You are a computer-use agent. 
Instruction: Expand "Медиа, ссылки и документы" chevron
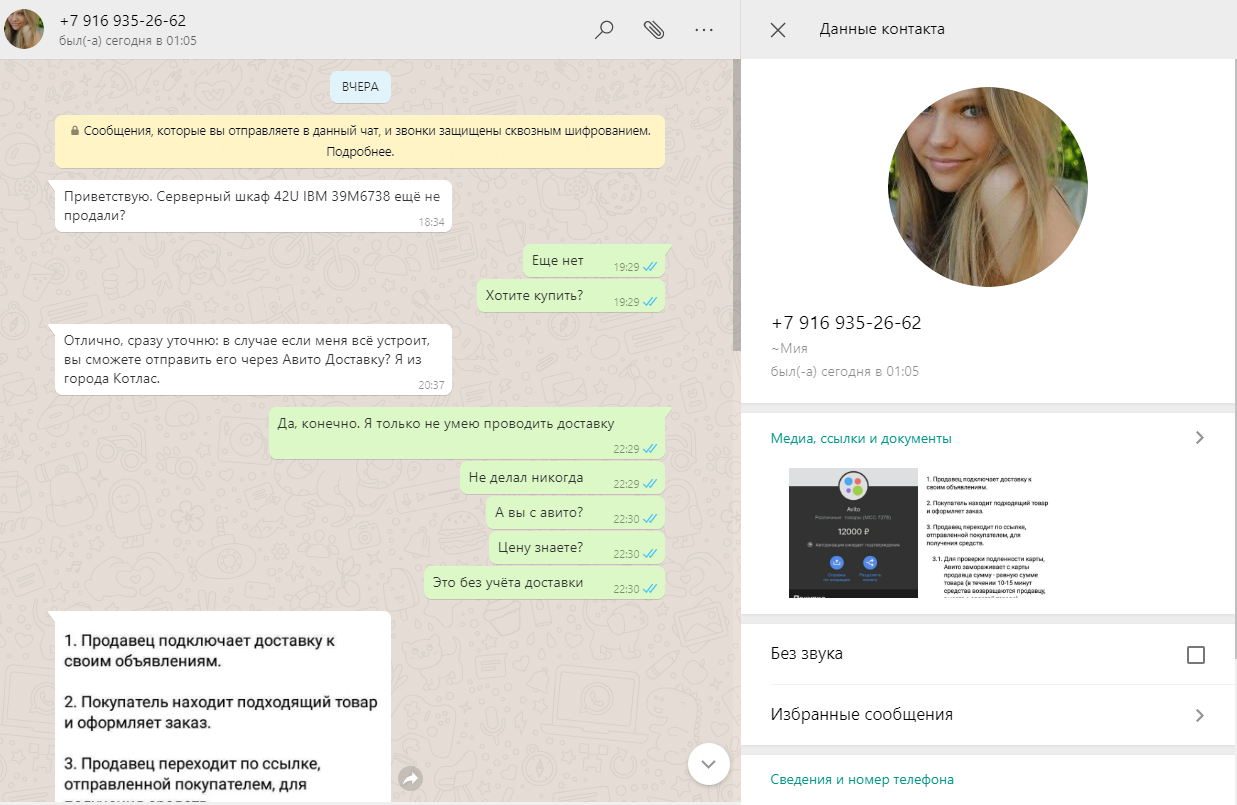1199,438
